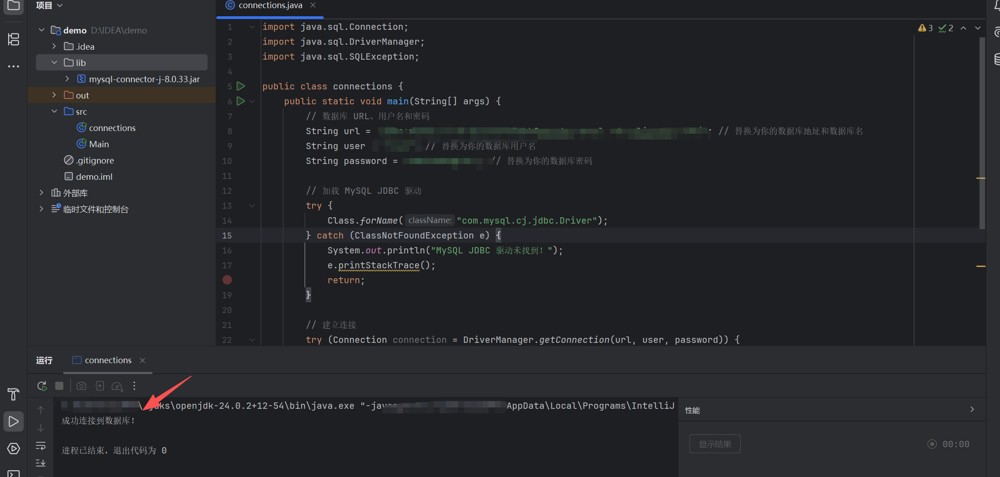The image size is (1000, 477).
Task: Click warning stripe marker near line 12
Action: point(981,178)
